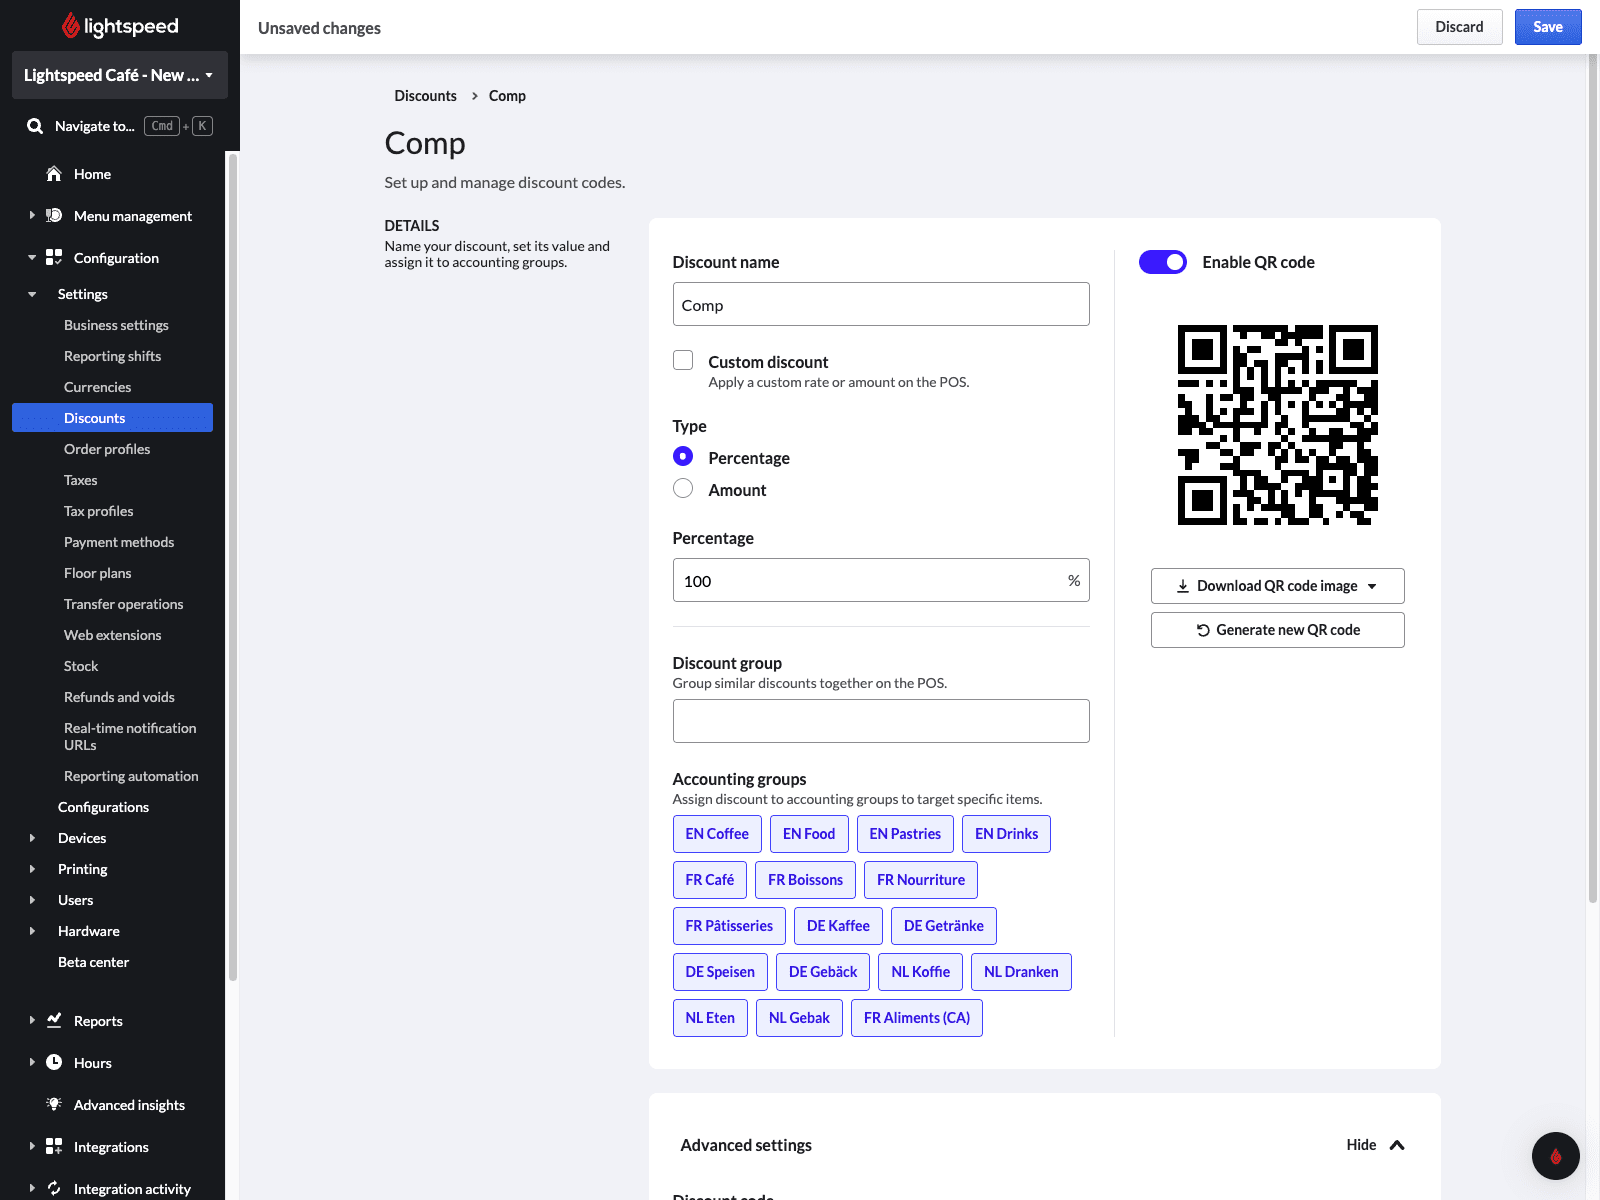This screenshot has width=1600, height=1200.
Task: Click the Percentage value input field
Action: coord(881,580)
